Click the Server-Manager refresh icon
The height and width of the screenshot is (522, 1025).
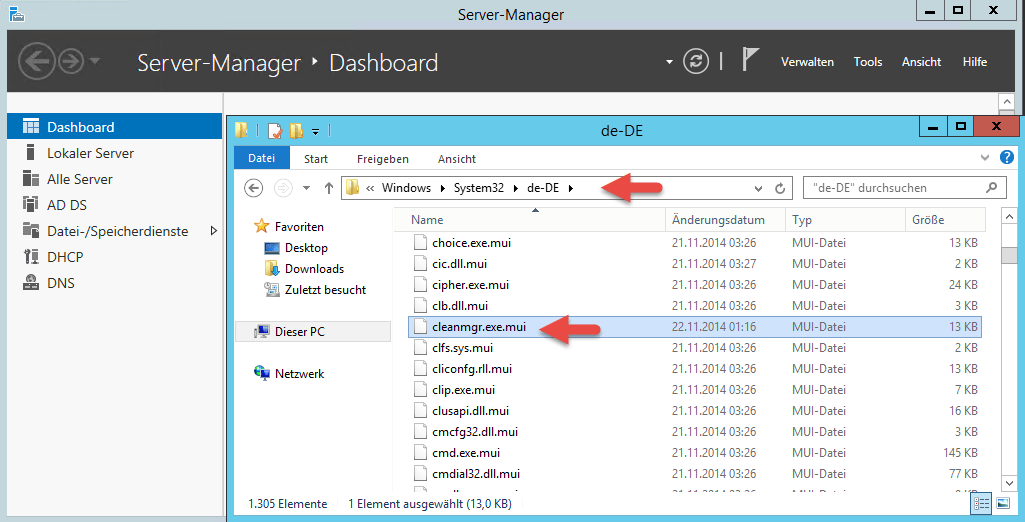696,61
